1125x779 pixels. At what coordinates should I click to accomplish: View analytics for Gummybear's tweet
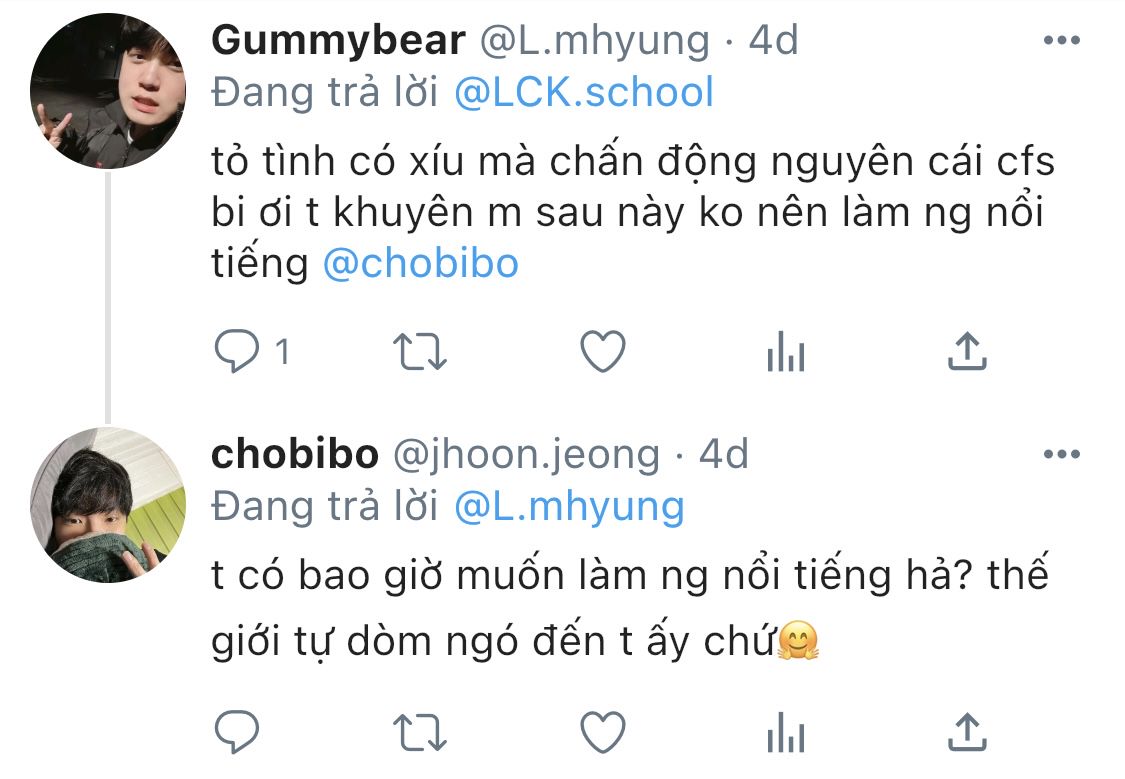786,351
